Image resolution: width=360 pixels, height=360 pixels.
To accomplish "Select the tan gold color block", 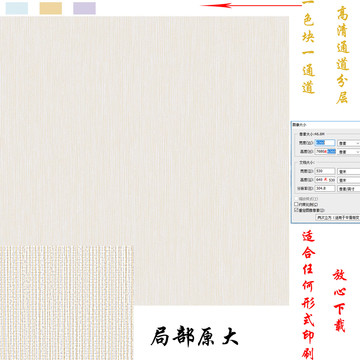I will point(51,8).
